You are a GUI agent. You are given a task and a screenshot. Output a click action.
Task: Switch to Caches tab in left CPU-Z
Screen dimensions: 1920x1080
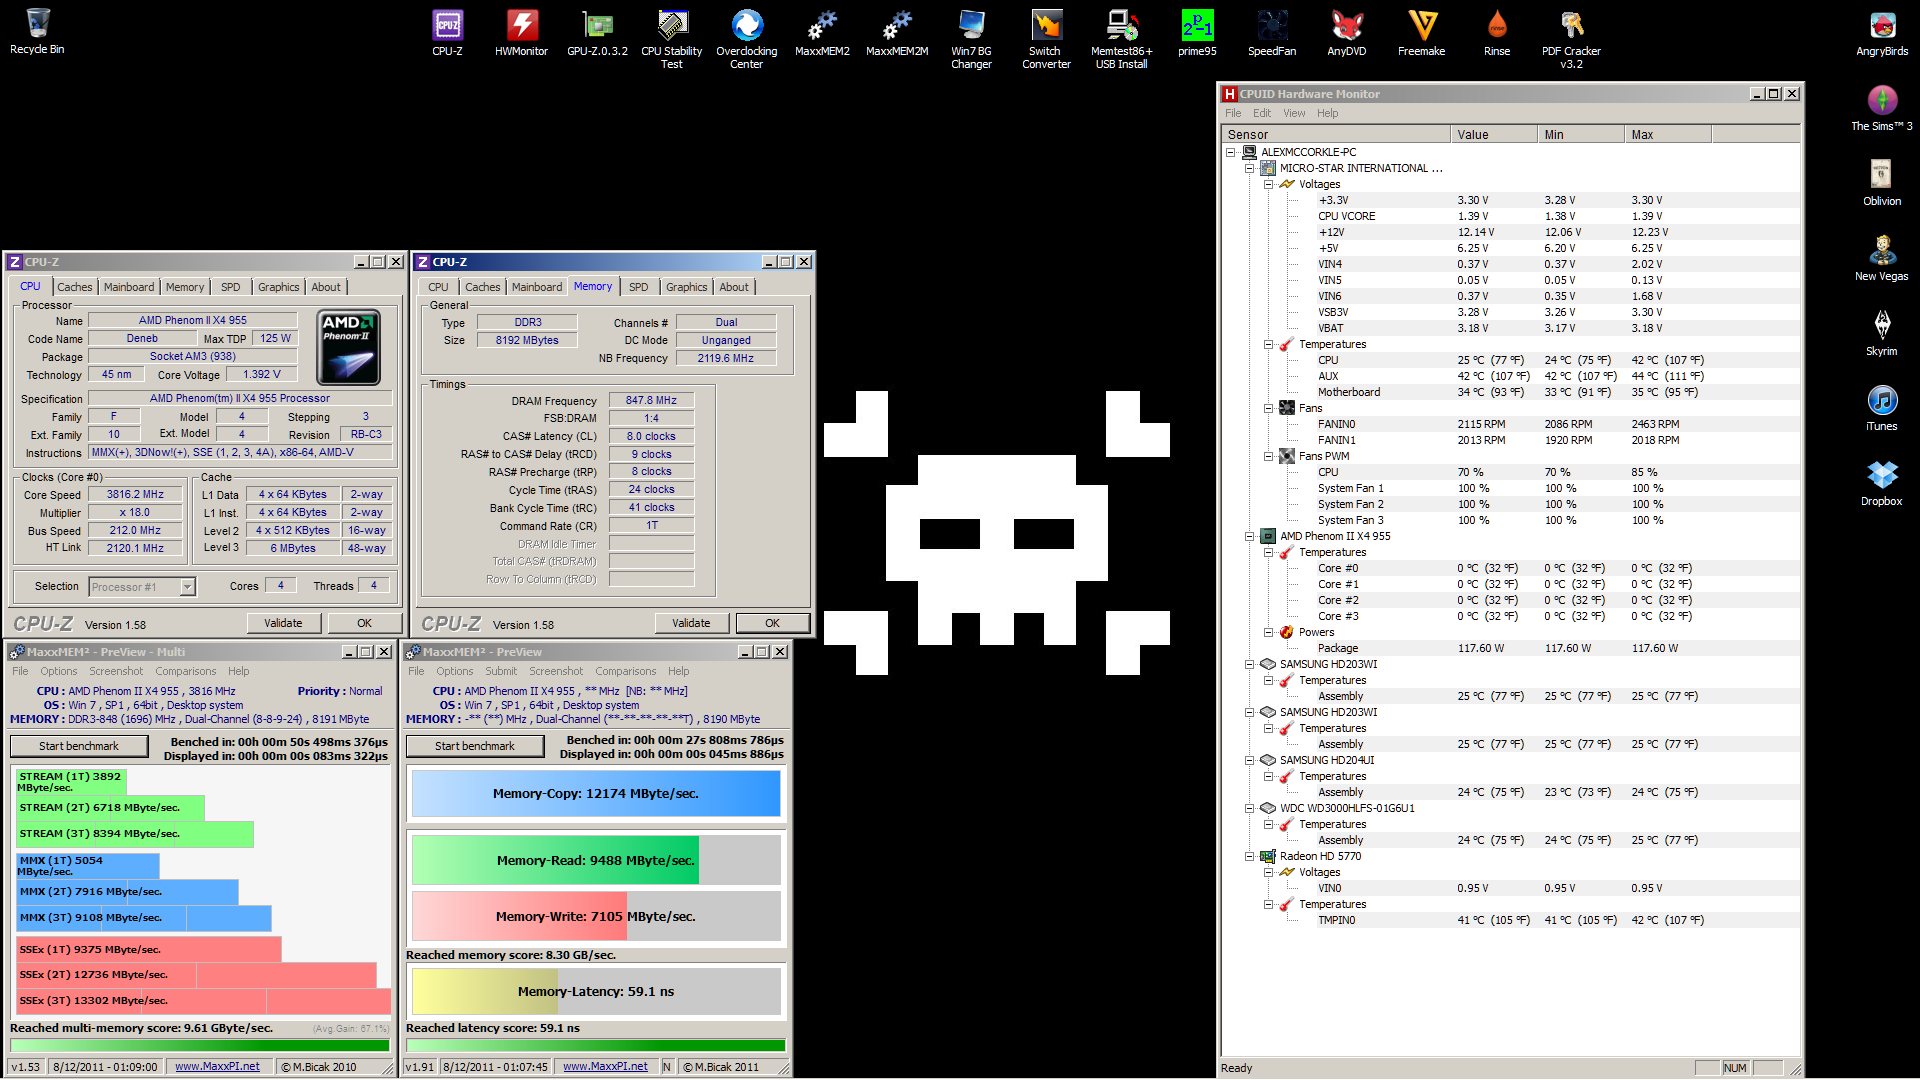click(x=75, y=287)
